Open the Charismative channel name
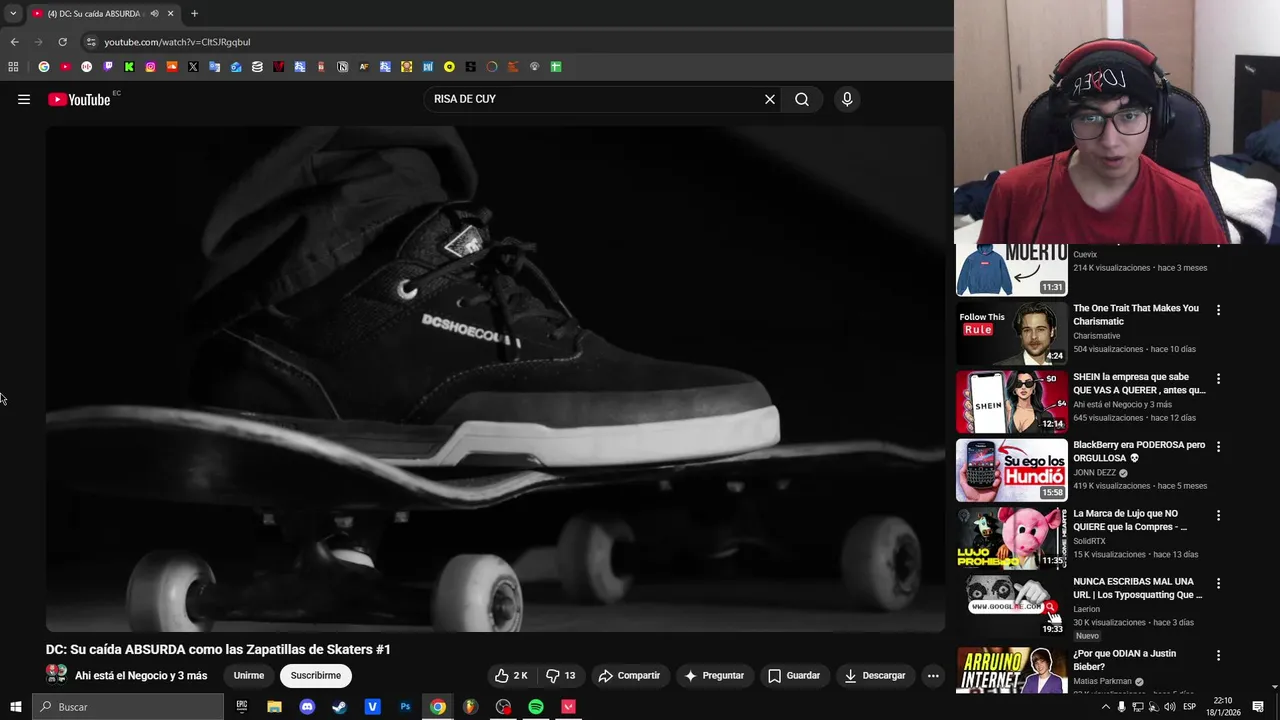1280x720 pixels. (1096, 336)
